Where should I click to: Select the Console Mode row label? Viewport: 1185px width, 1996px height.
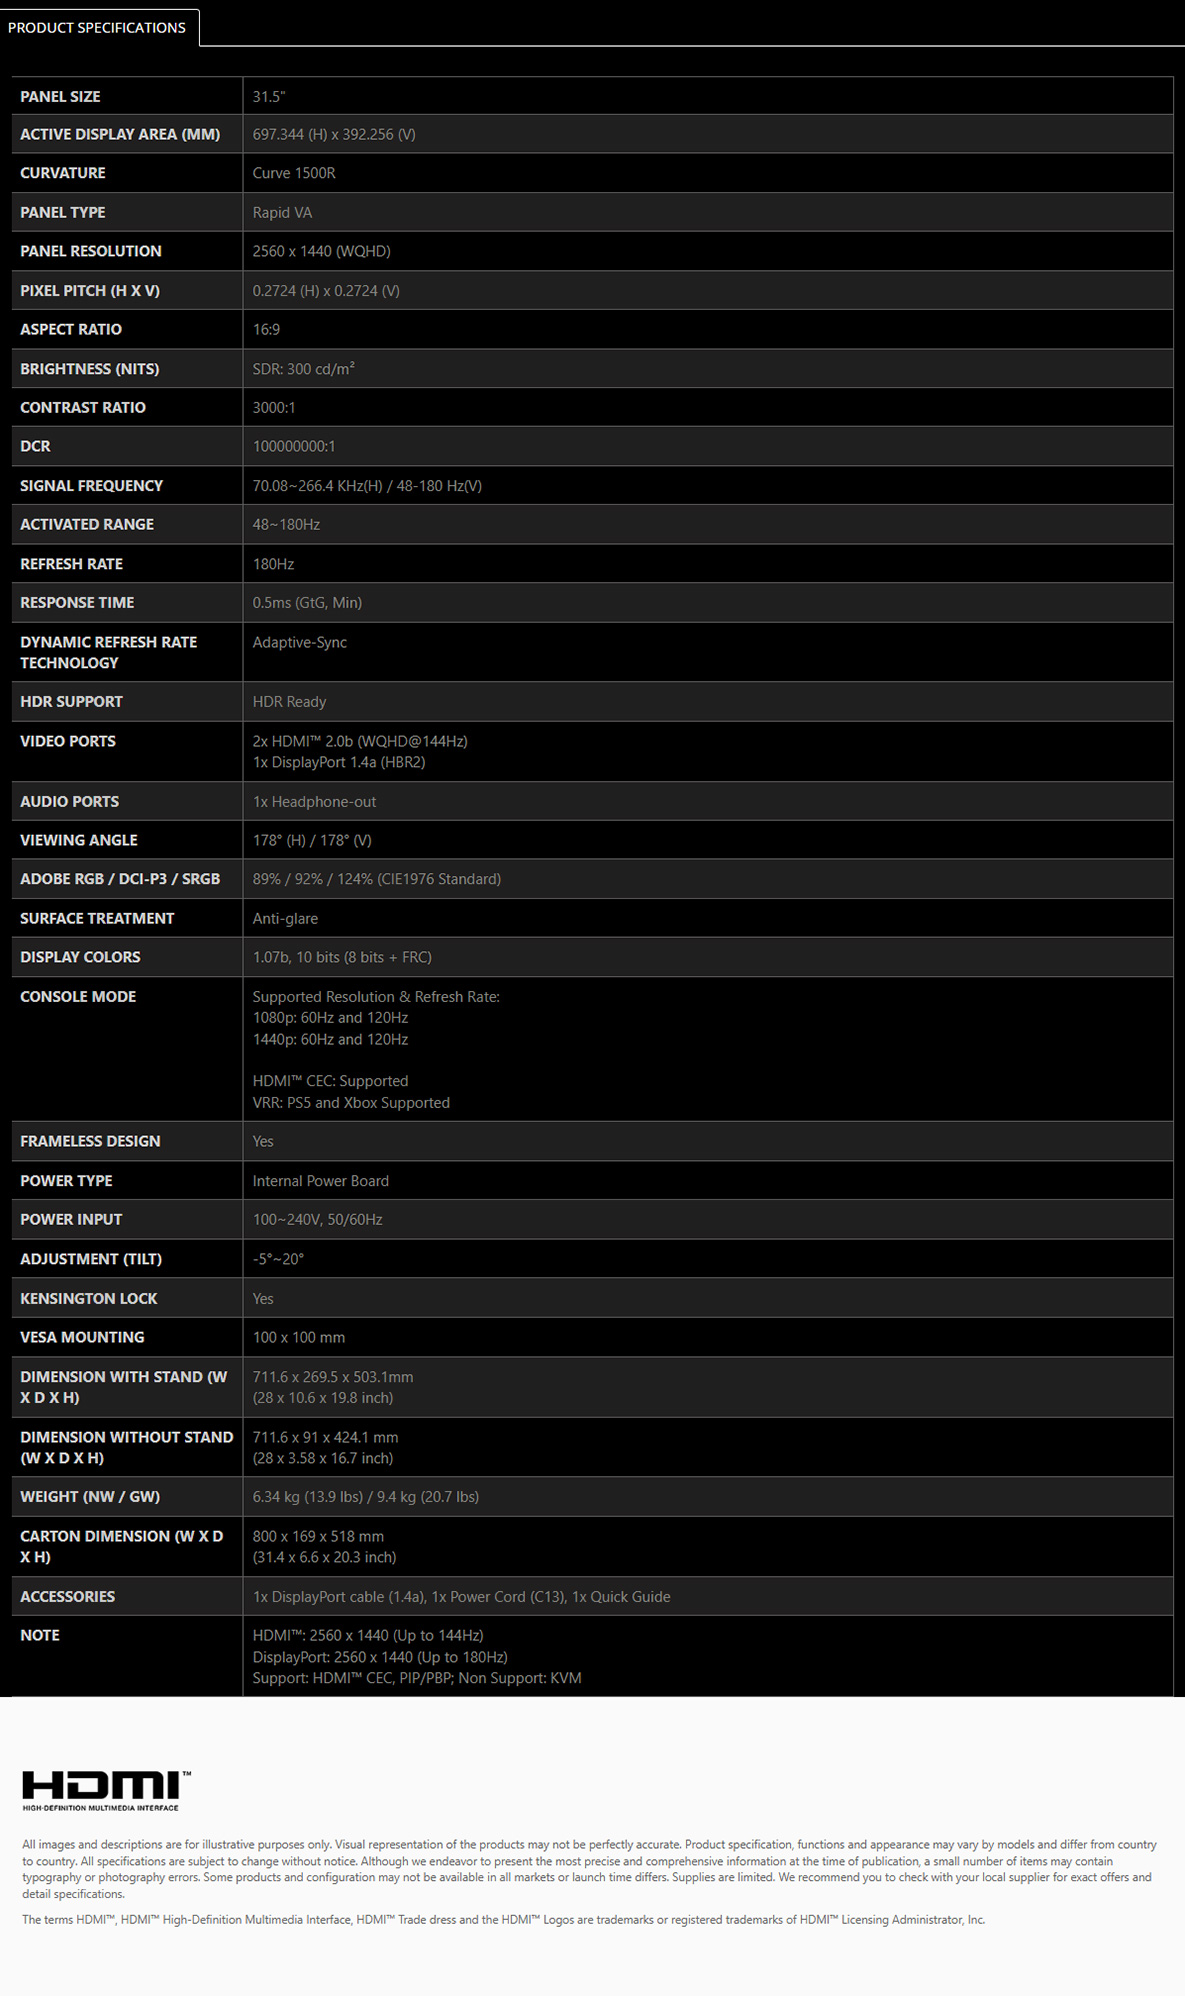coord(78,997)
